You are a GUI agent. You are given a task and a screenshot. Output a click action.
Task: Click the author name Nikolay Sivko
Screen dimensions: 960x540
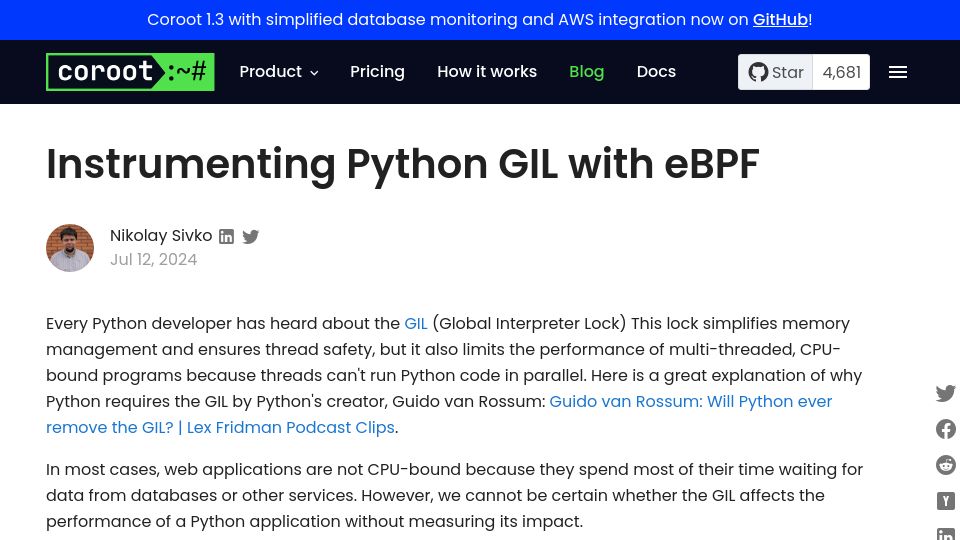[161, 236]
